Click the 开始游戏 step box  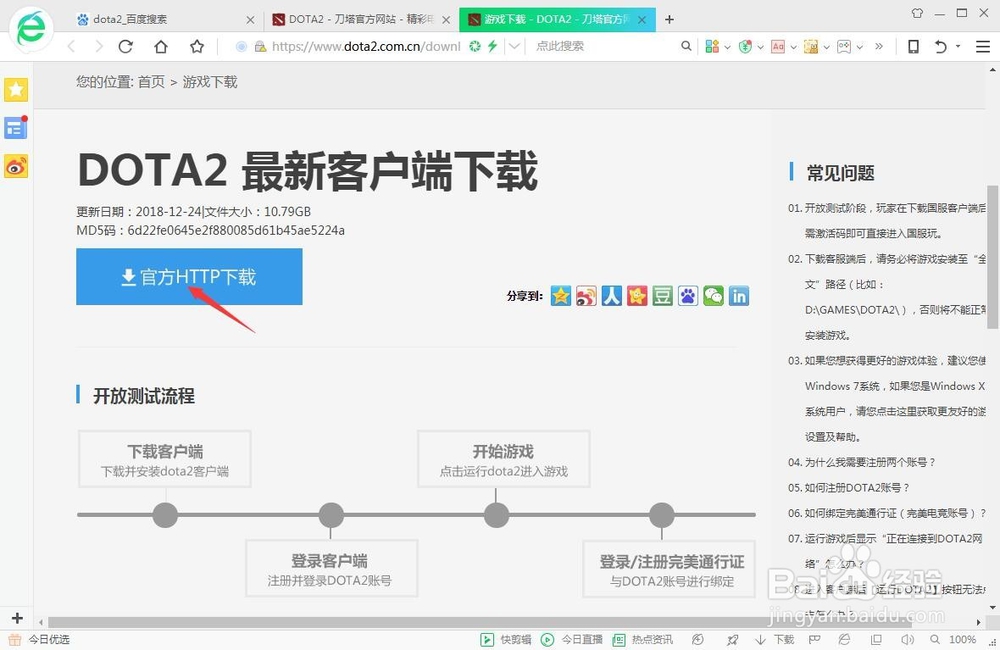(x=503, y=459)
